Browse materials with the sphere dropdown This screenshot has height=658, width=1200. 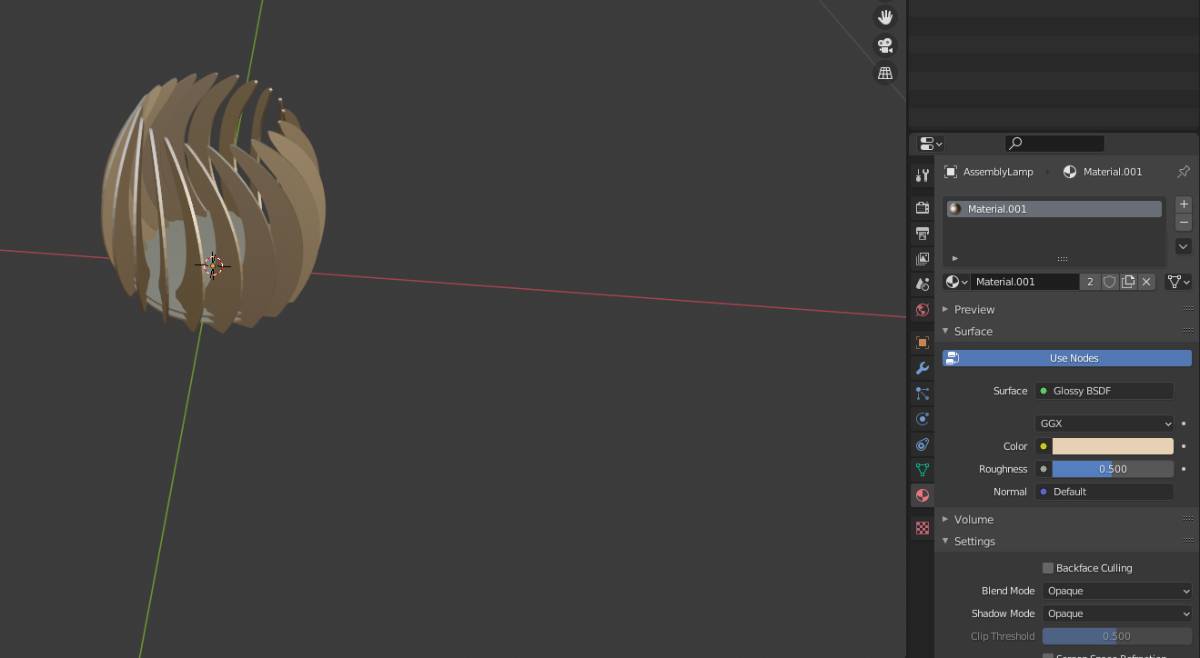point(958,282)
